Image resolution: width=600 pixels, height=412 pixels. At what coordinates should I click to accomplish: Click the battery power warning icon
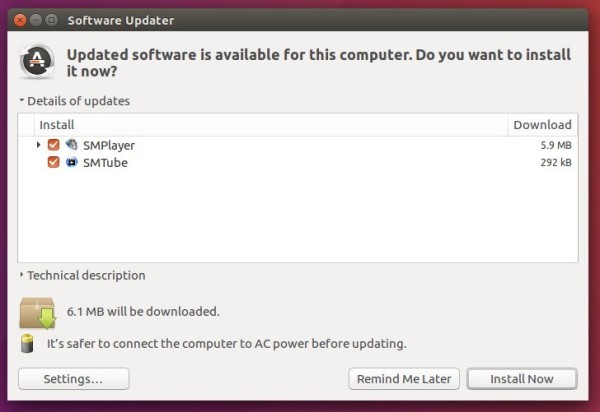[27, 343]
